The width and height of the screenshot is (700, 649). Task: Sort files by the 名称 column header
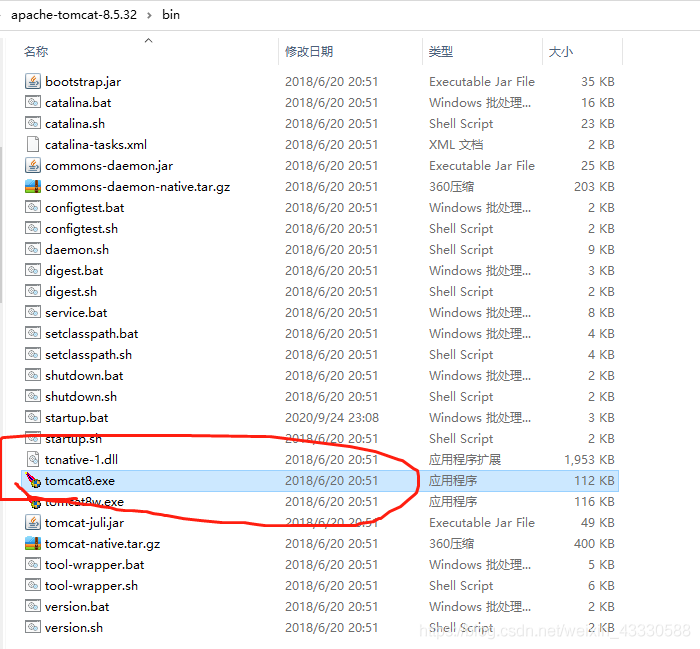pos(36,51)
